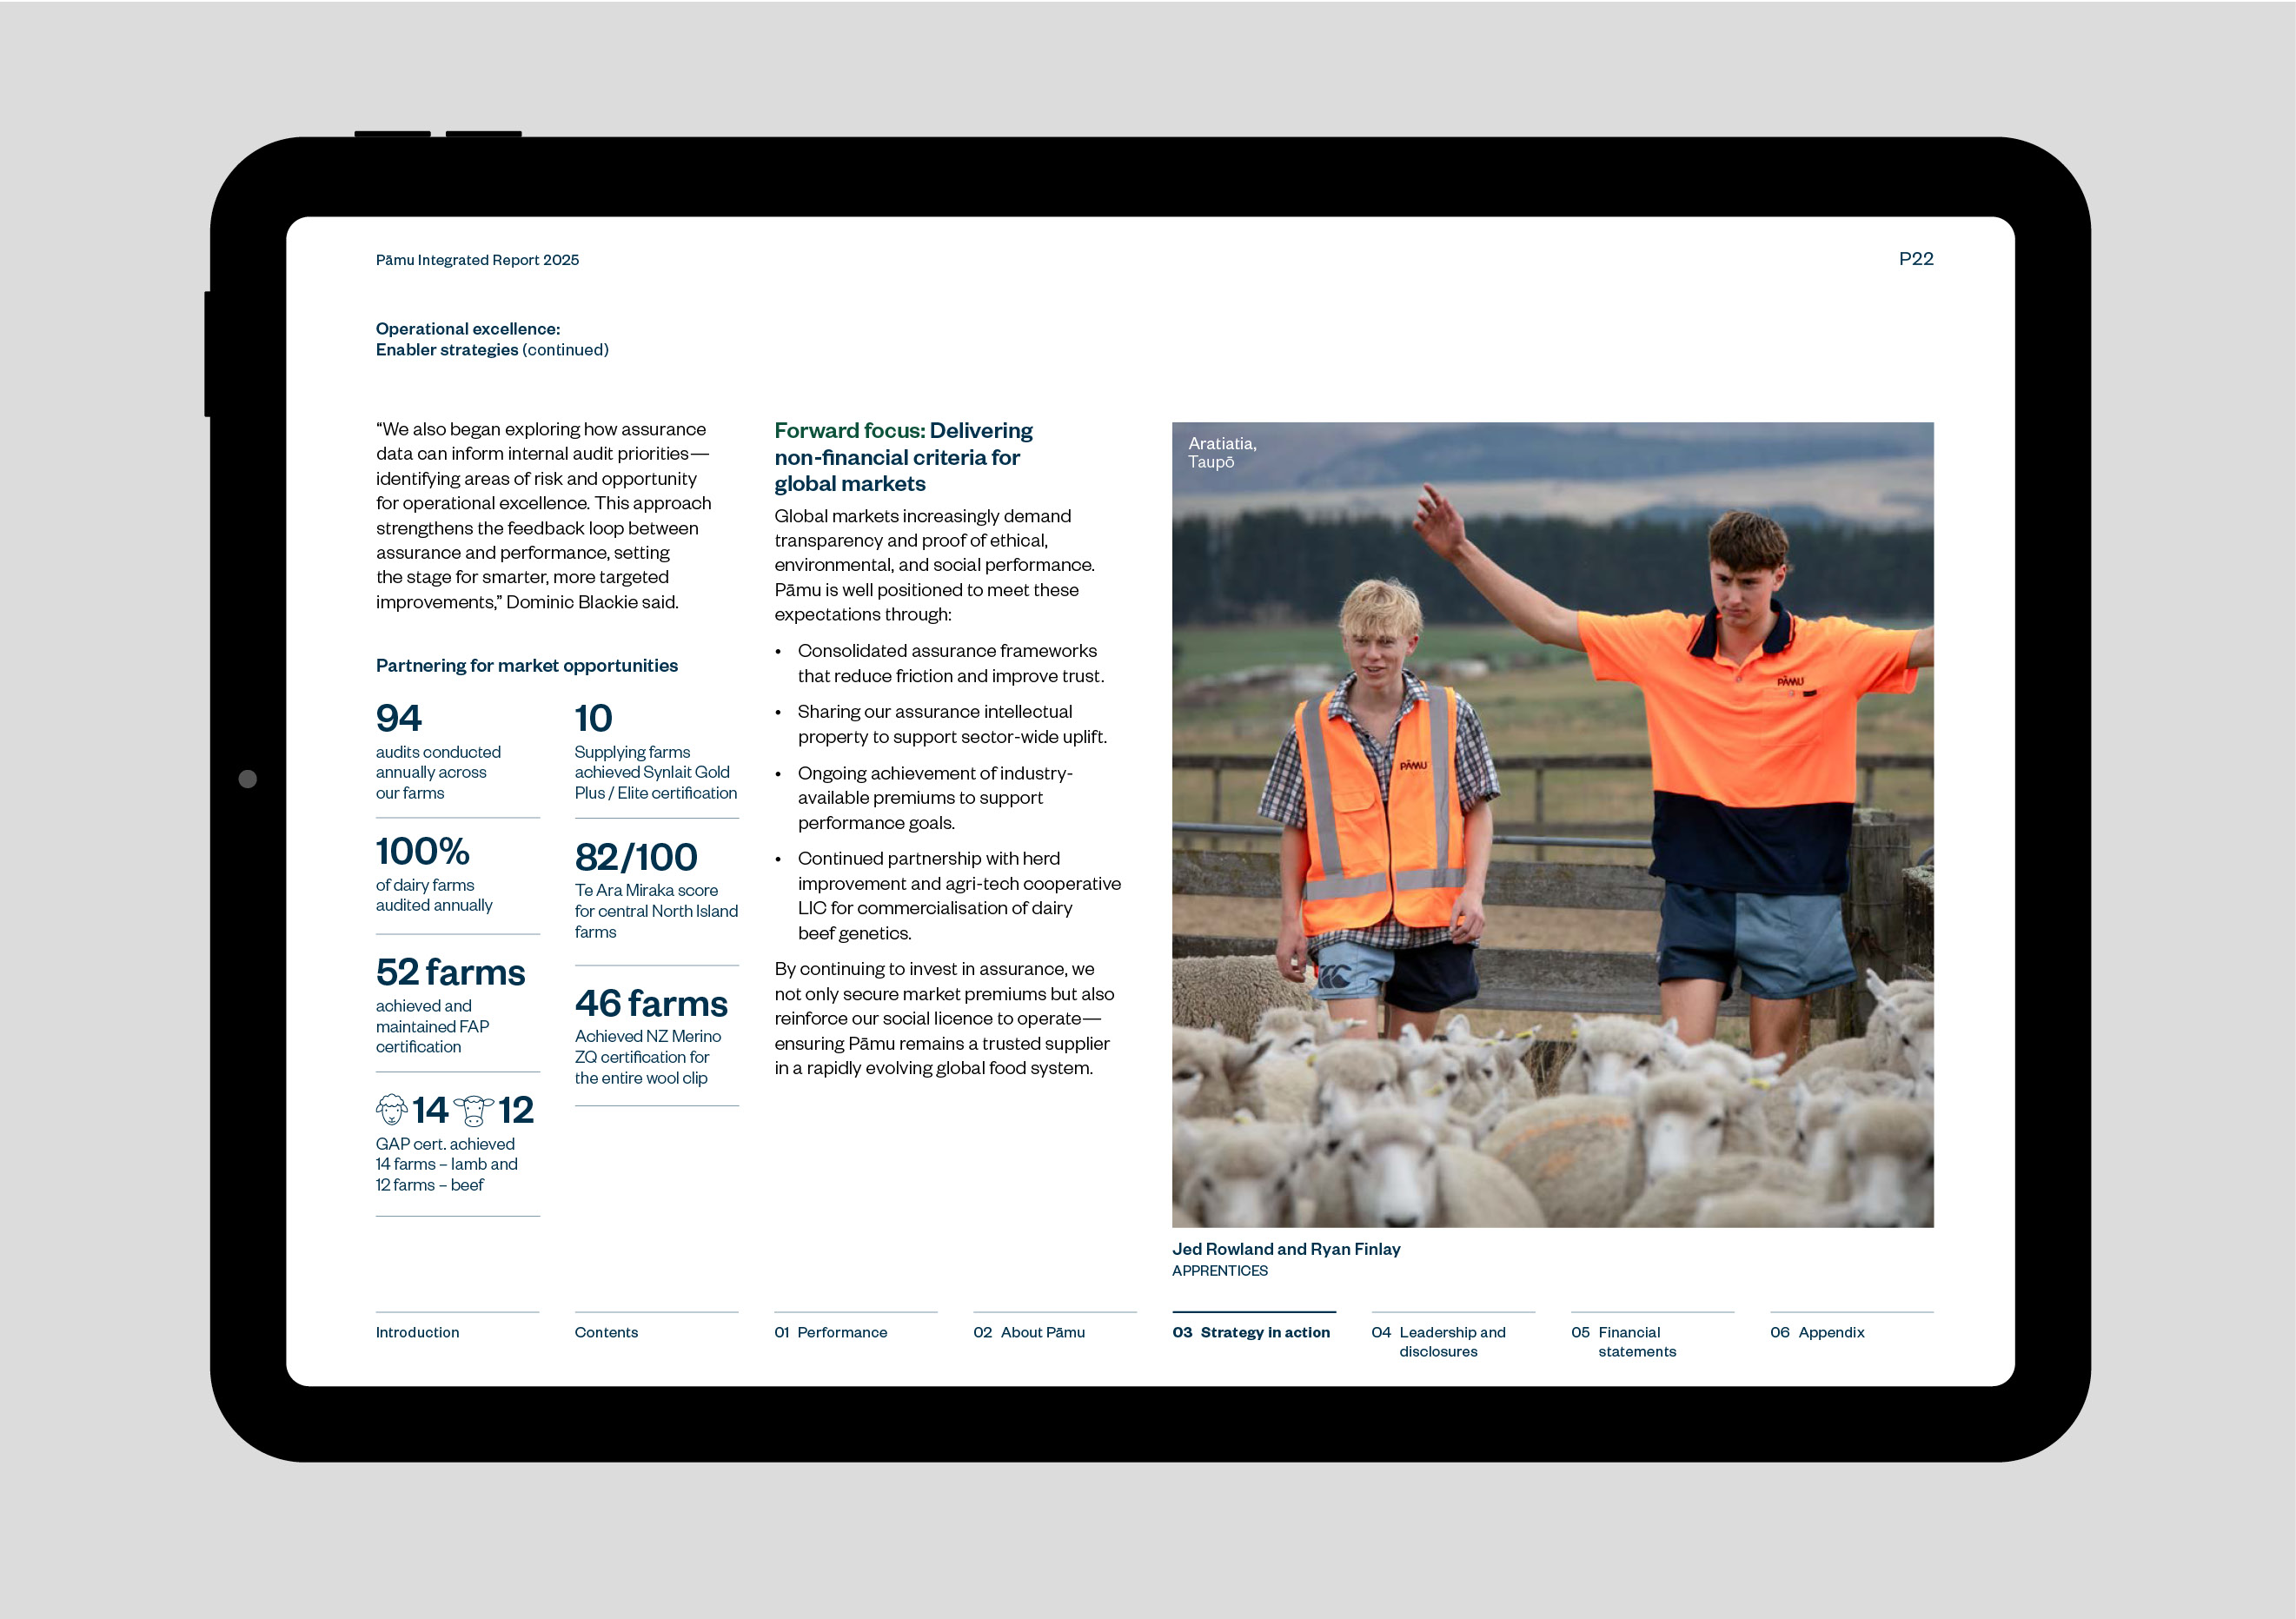Click the sheep icon beside 14
Image resolution: width=2296 pixels, height=1619 pixels.
[391, 1109]
